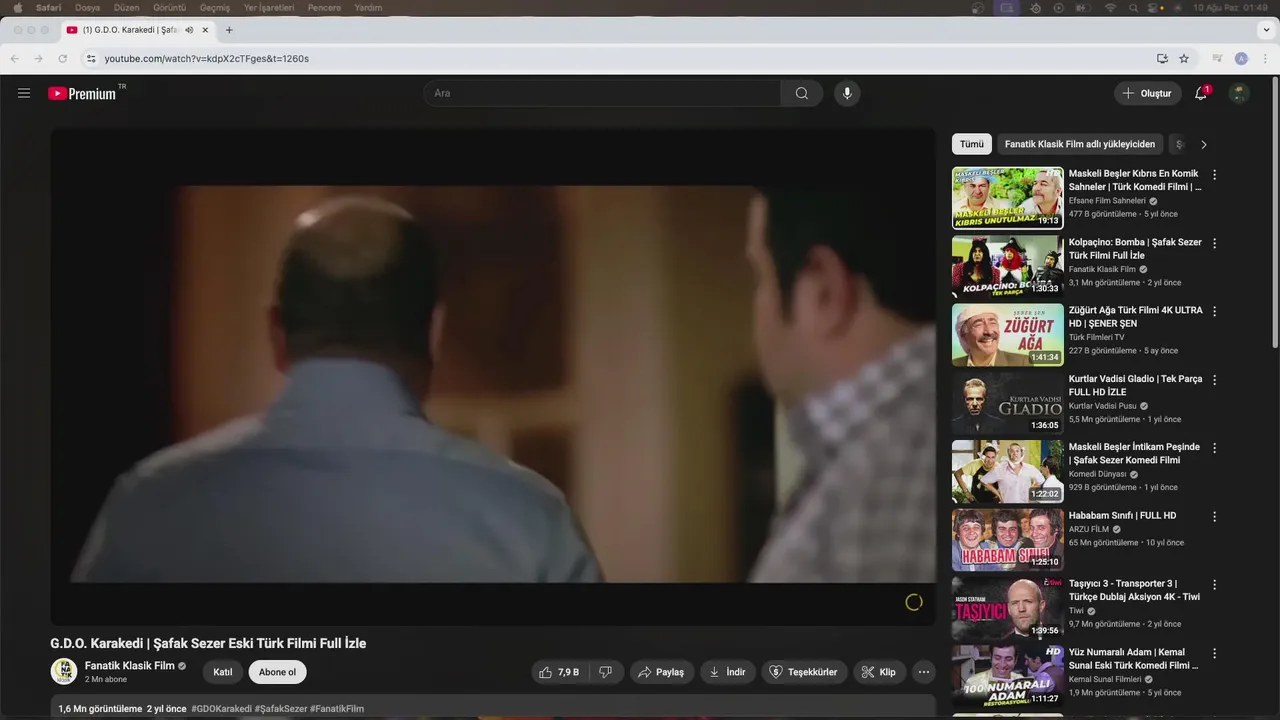The width and height of the screenshot is (1280, 720).
Task: Click the video player area
Action: click(x=493, y=377)
